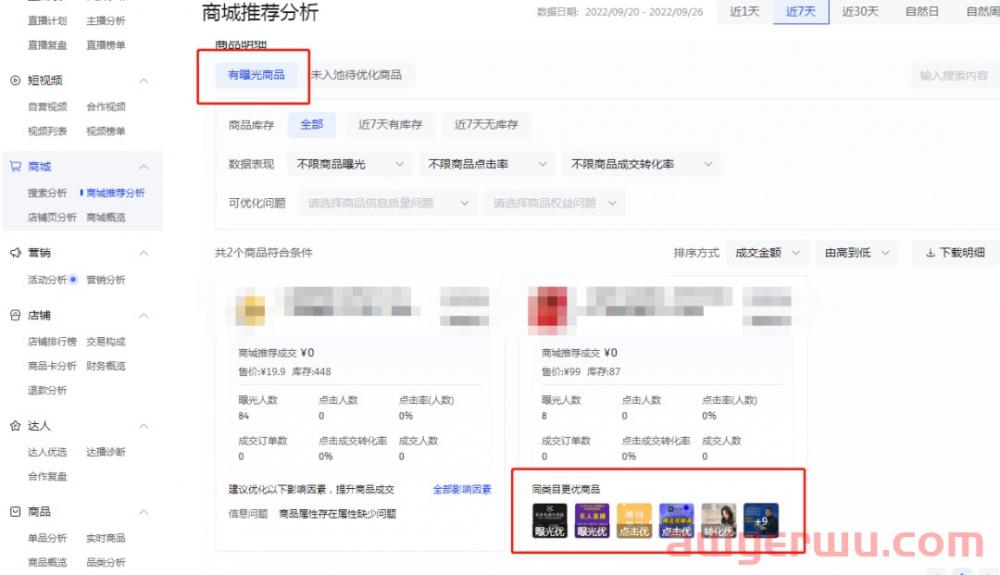
Task: Collapse the 商城 sidebar section chevron
Action: coord(144,167)
